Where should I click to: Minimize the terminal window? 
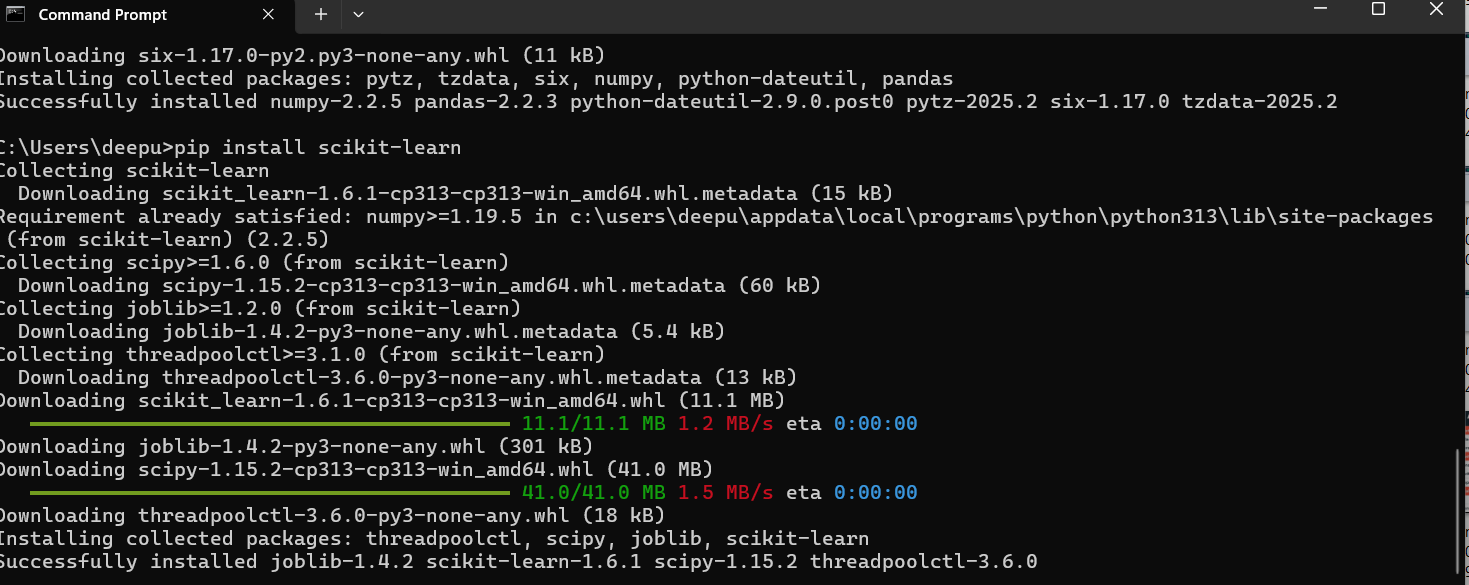pyautogui.click(x=1320, y=9)
